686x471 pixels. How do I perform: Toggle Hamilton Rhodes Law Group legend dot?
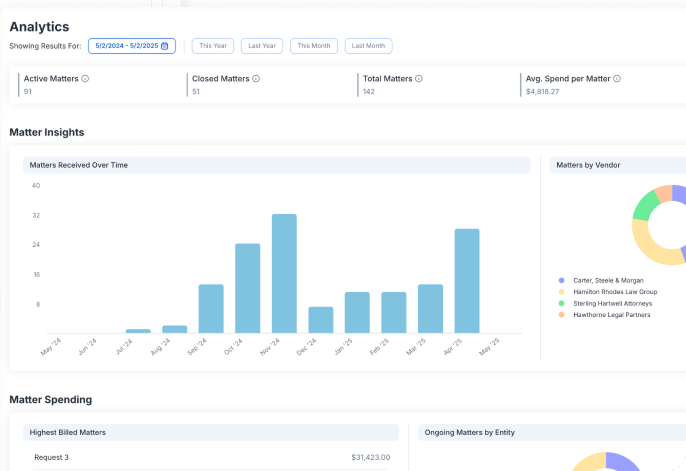tap(562, 292)
